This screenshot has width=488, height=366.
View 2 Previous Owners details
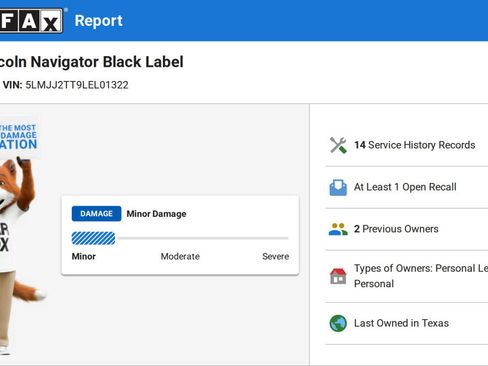396,229
